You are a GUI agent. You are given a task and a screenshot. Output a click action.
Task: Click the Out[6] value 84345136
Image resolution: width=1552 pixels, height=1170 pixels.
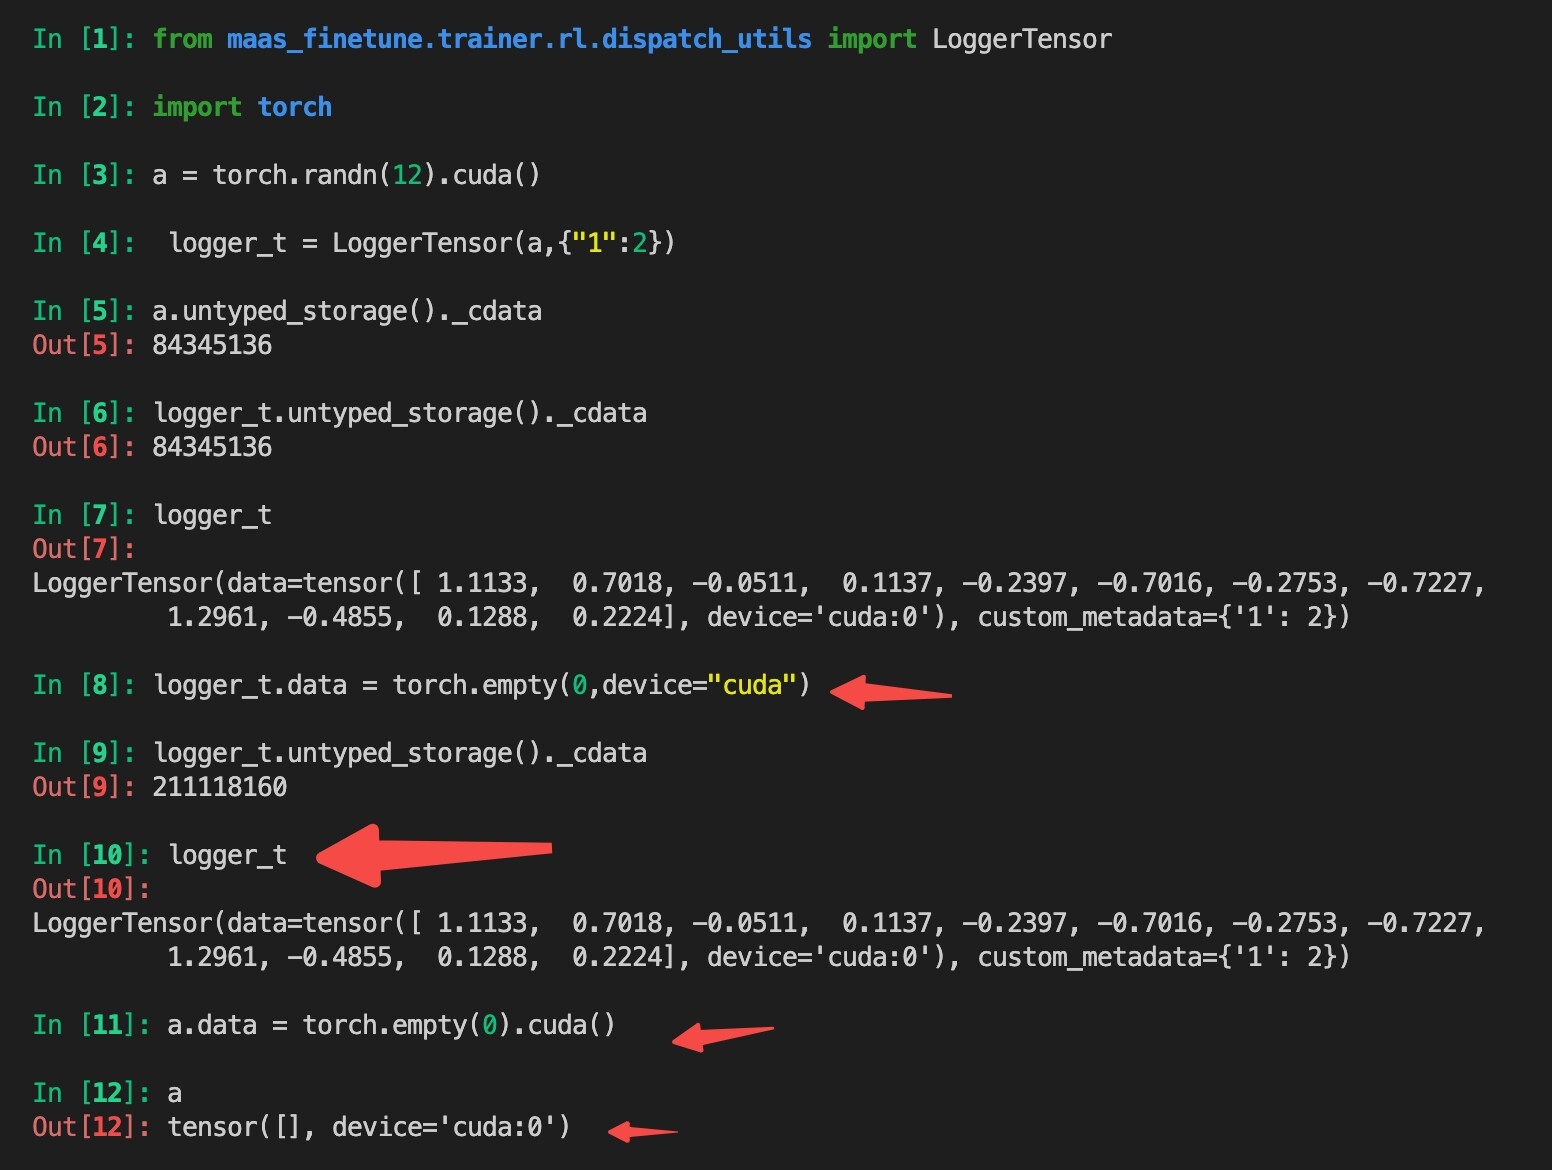click(212, 447)
